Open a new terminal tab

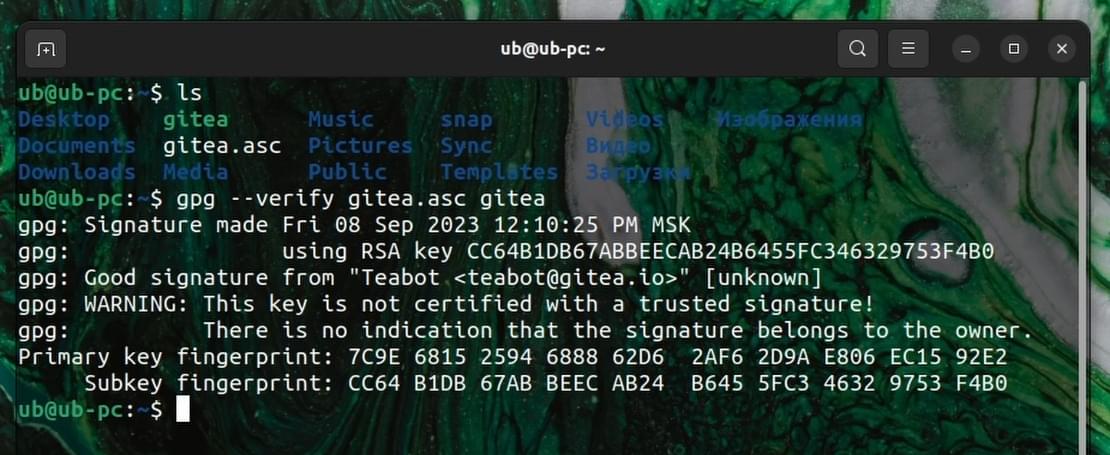point(46,49)
